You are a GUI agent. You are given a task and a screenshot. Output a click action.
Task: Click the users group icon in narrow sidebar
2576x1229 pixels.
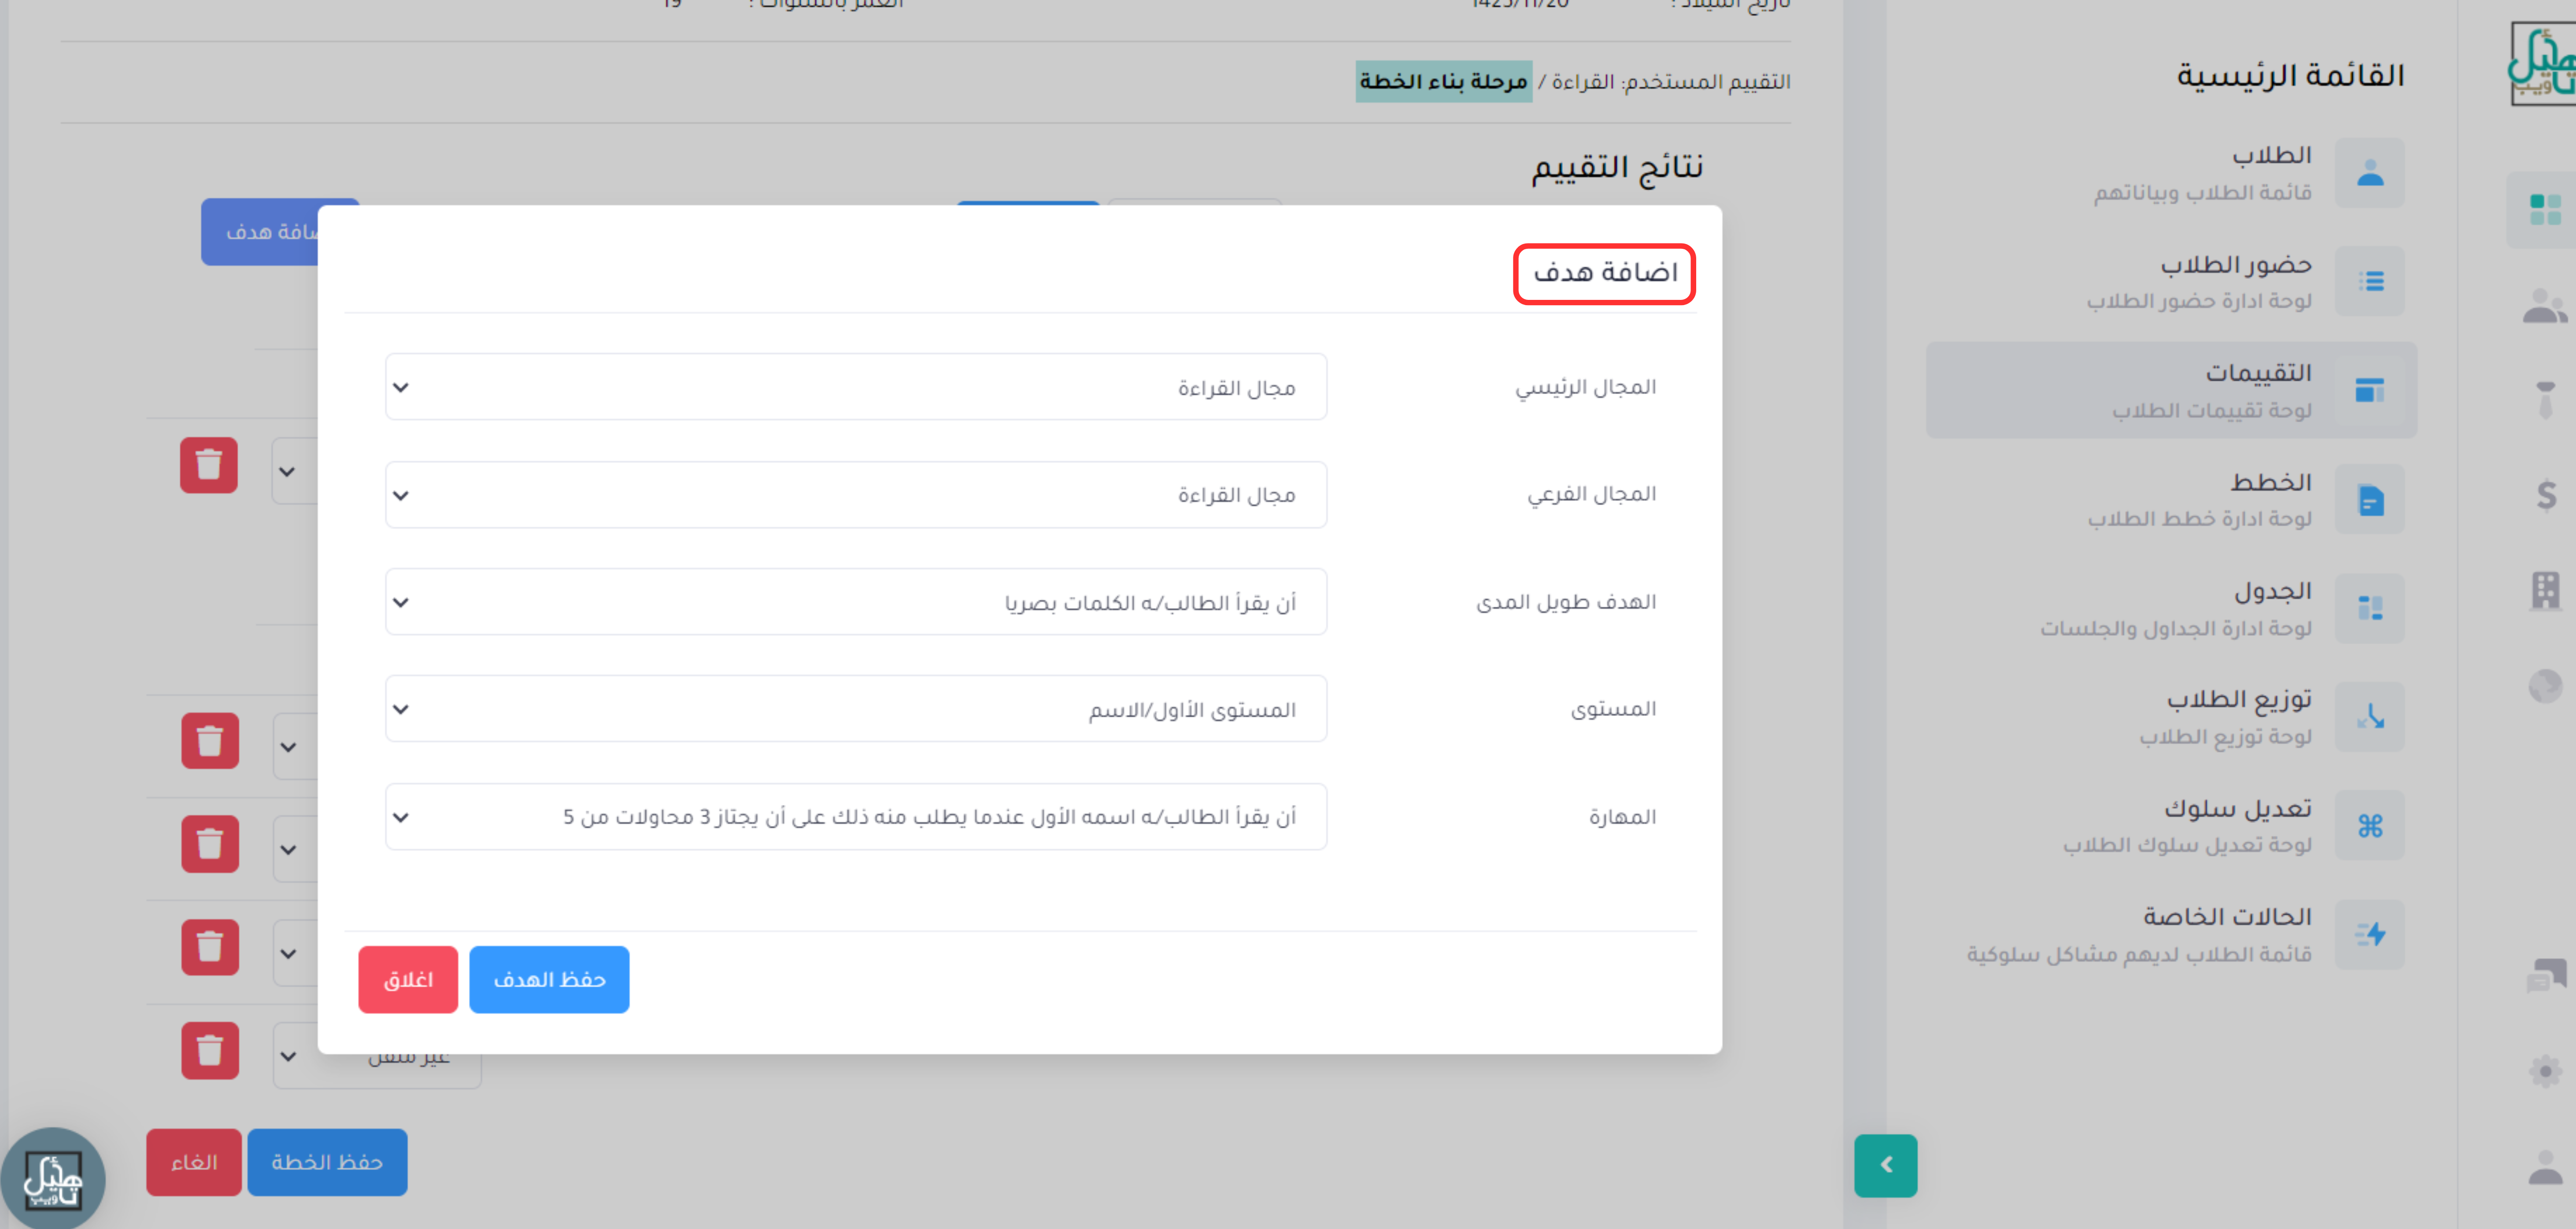[2545, 306]
